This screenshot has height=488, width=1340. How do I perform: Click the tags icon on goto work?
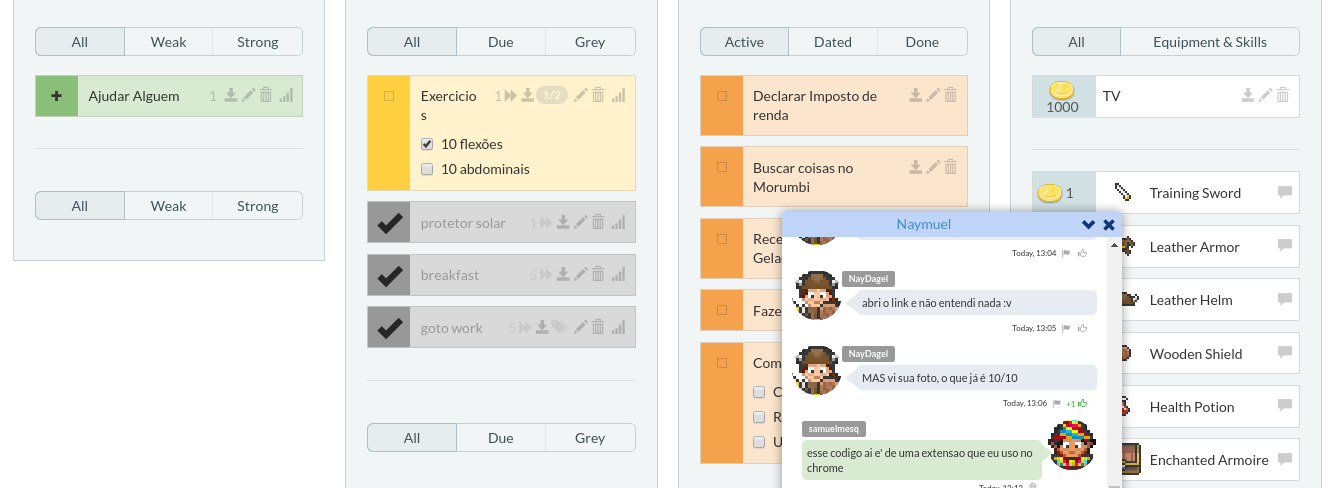click(560, 327)
